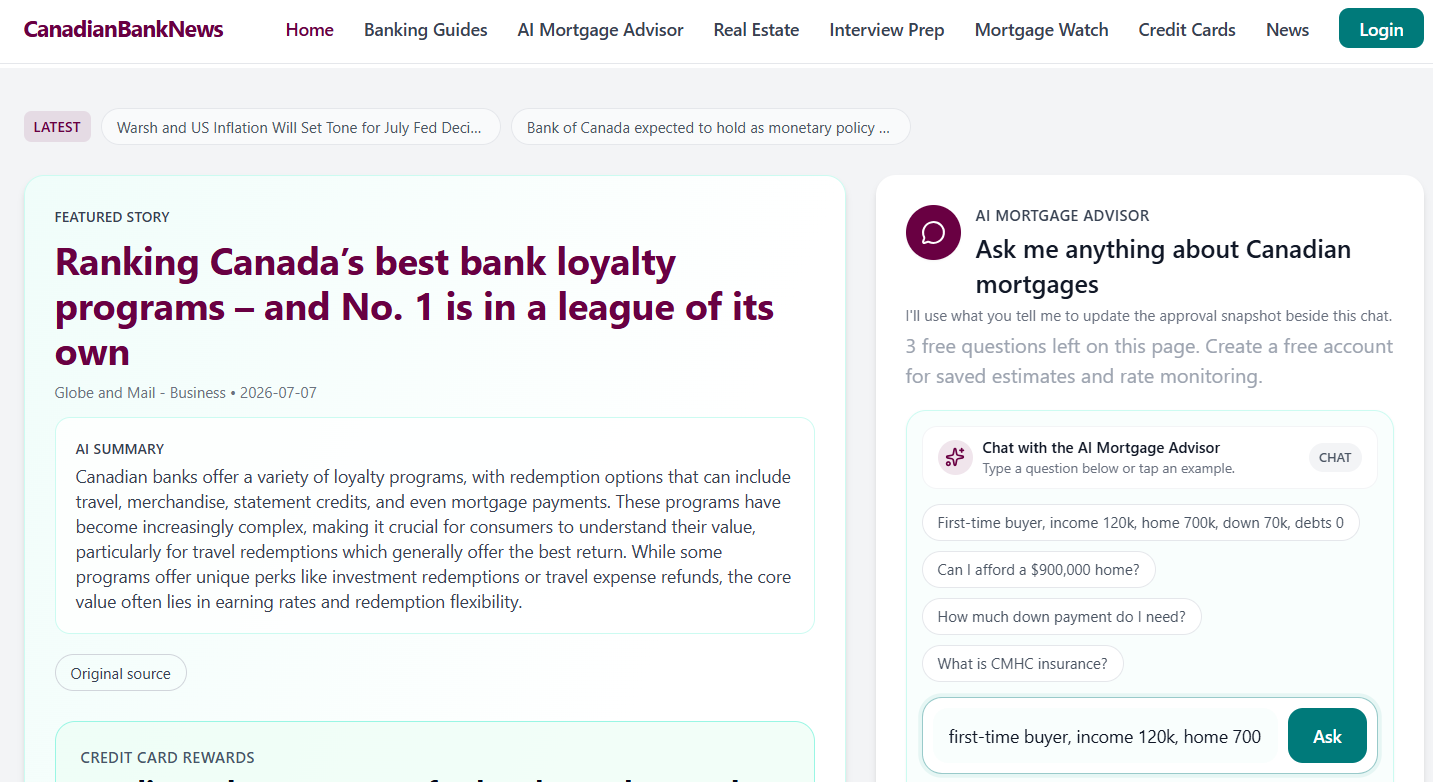This screenshot has height=782, width=1433.
Task: Select Interview Prep in the top navigation
Action: coord(887,30)
